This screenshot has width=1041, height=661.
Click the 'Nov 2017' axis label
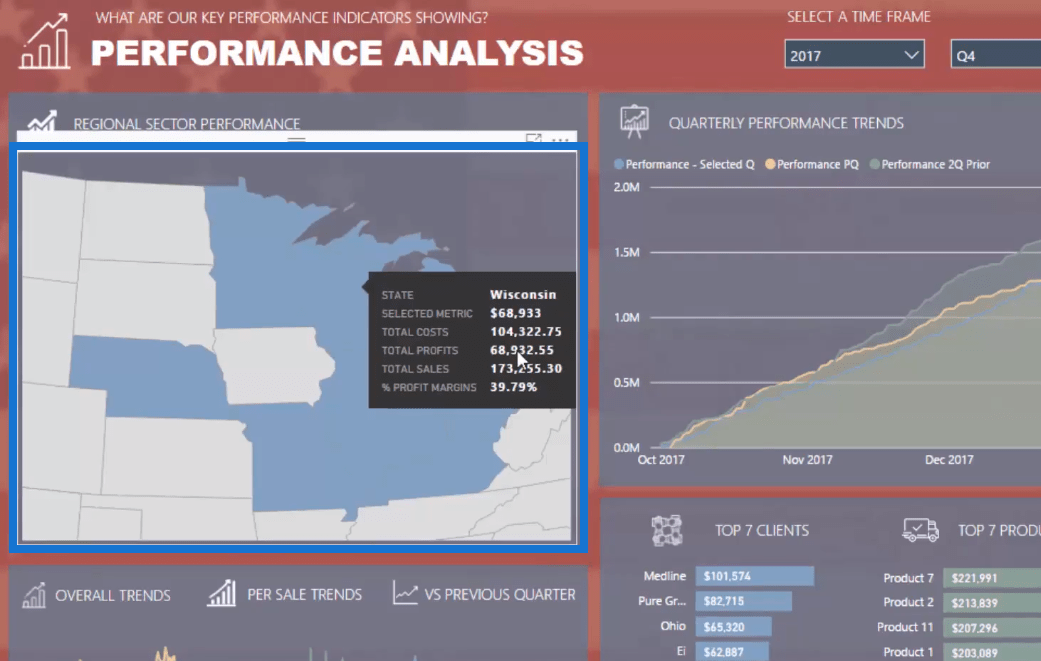(x=807, y=459)
